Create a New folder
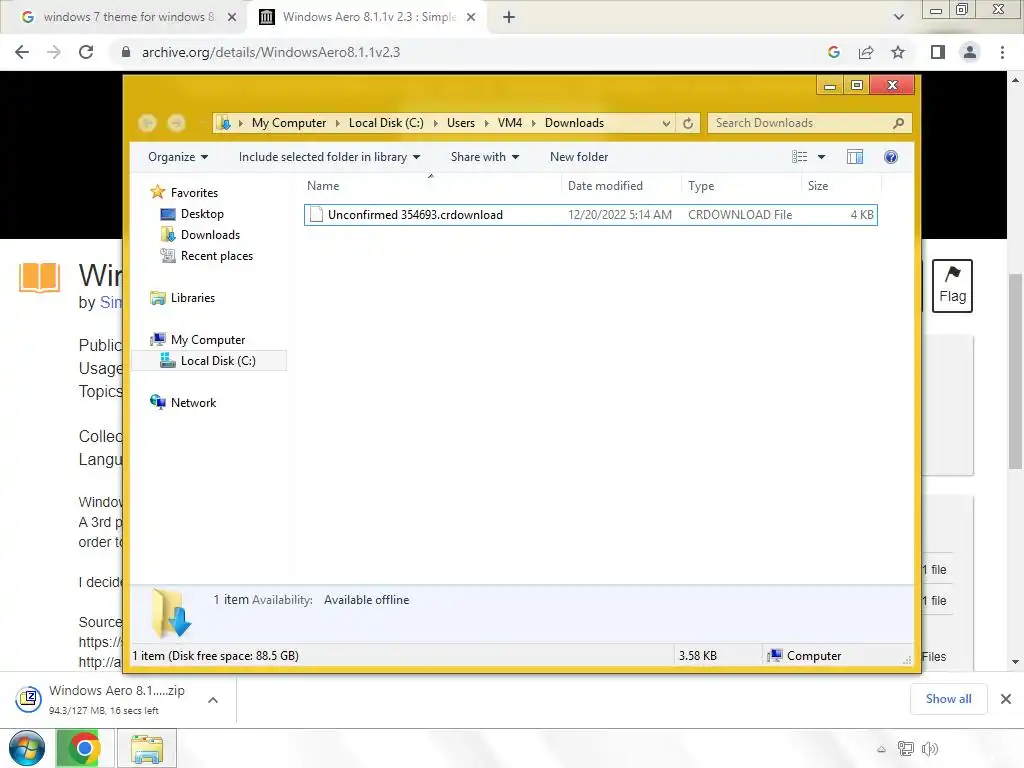Image resolution: width=1024 pixels, height=768 pixels. 579,157
